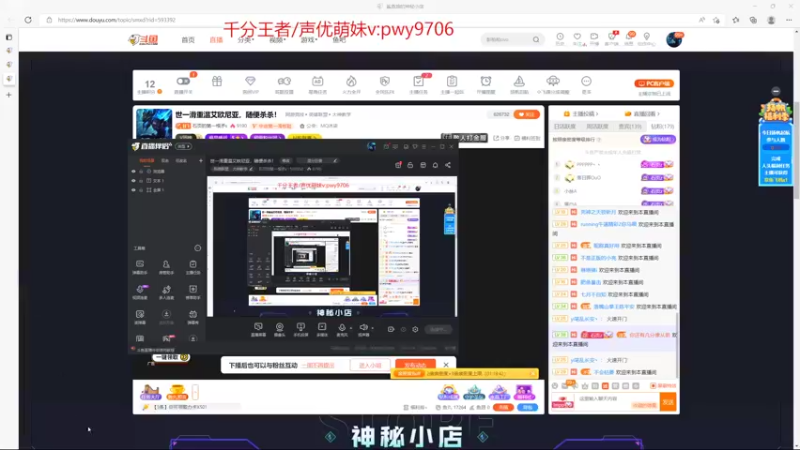800x450 pixels.
Task: Close the 下播后也可以与粉丝互动 popup
Action: coord(446,365)
